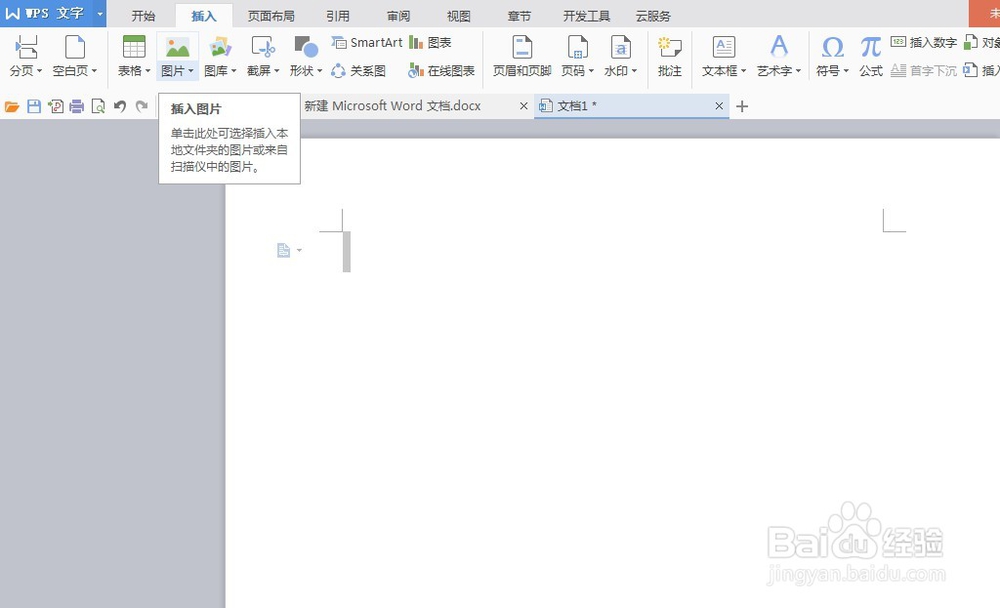Viewport: 1000px width, 608px height.
Task: Click the paragraph layout icon beside the page
Action: (x=284, y=250)
